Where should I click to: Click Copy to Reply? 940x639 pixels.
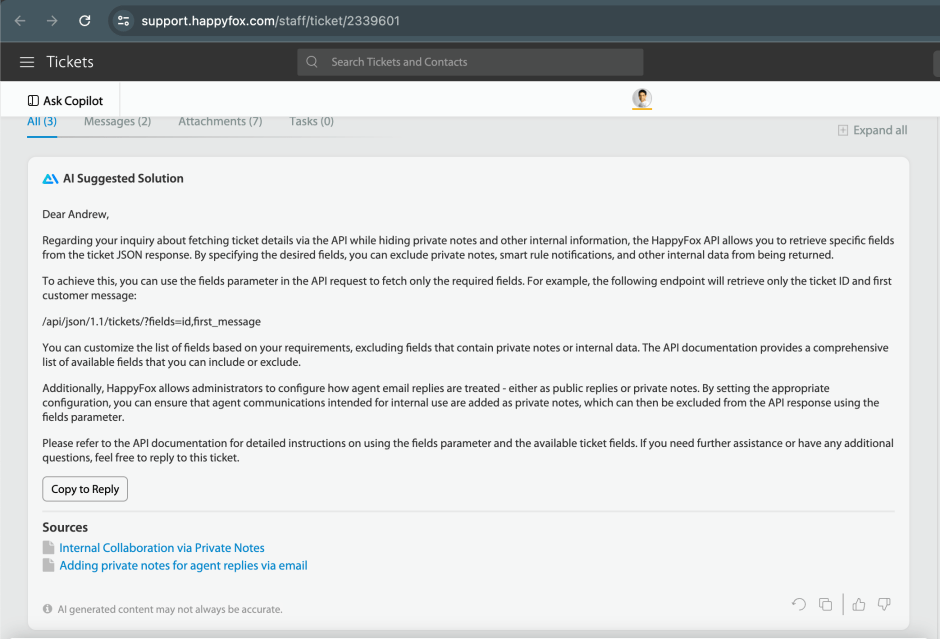tap(85, 489)
